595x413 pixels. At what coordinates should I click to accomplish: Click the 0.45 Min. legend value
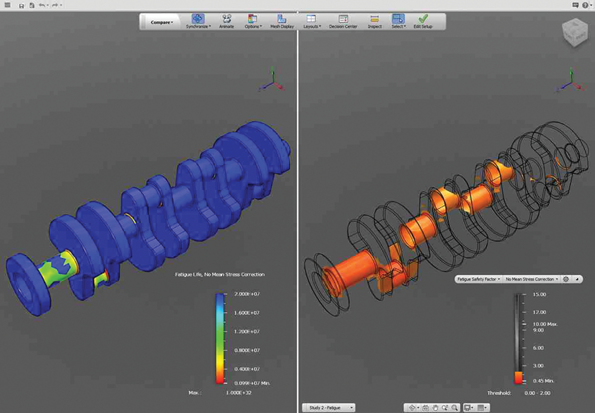pyautogui.click(x=543, y=381)
